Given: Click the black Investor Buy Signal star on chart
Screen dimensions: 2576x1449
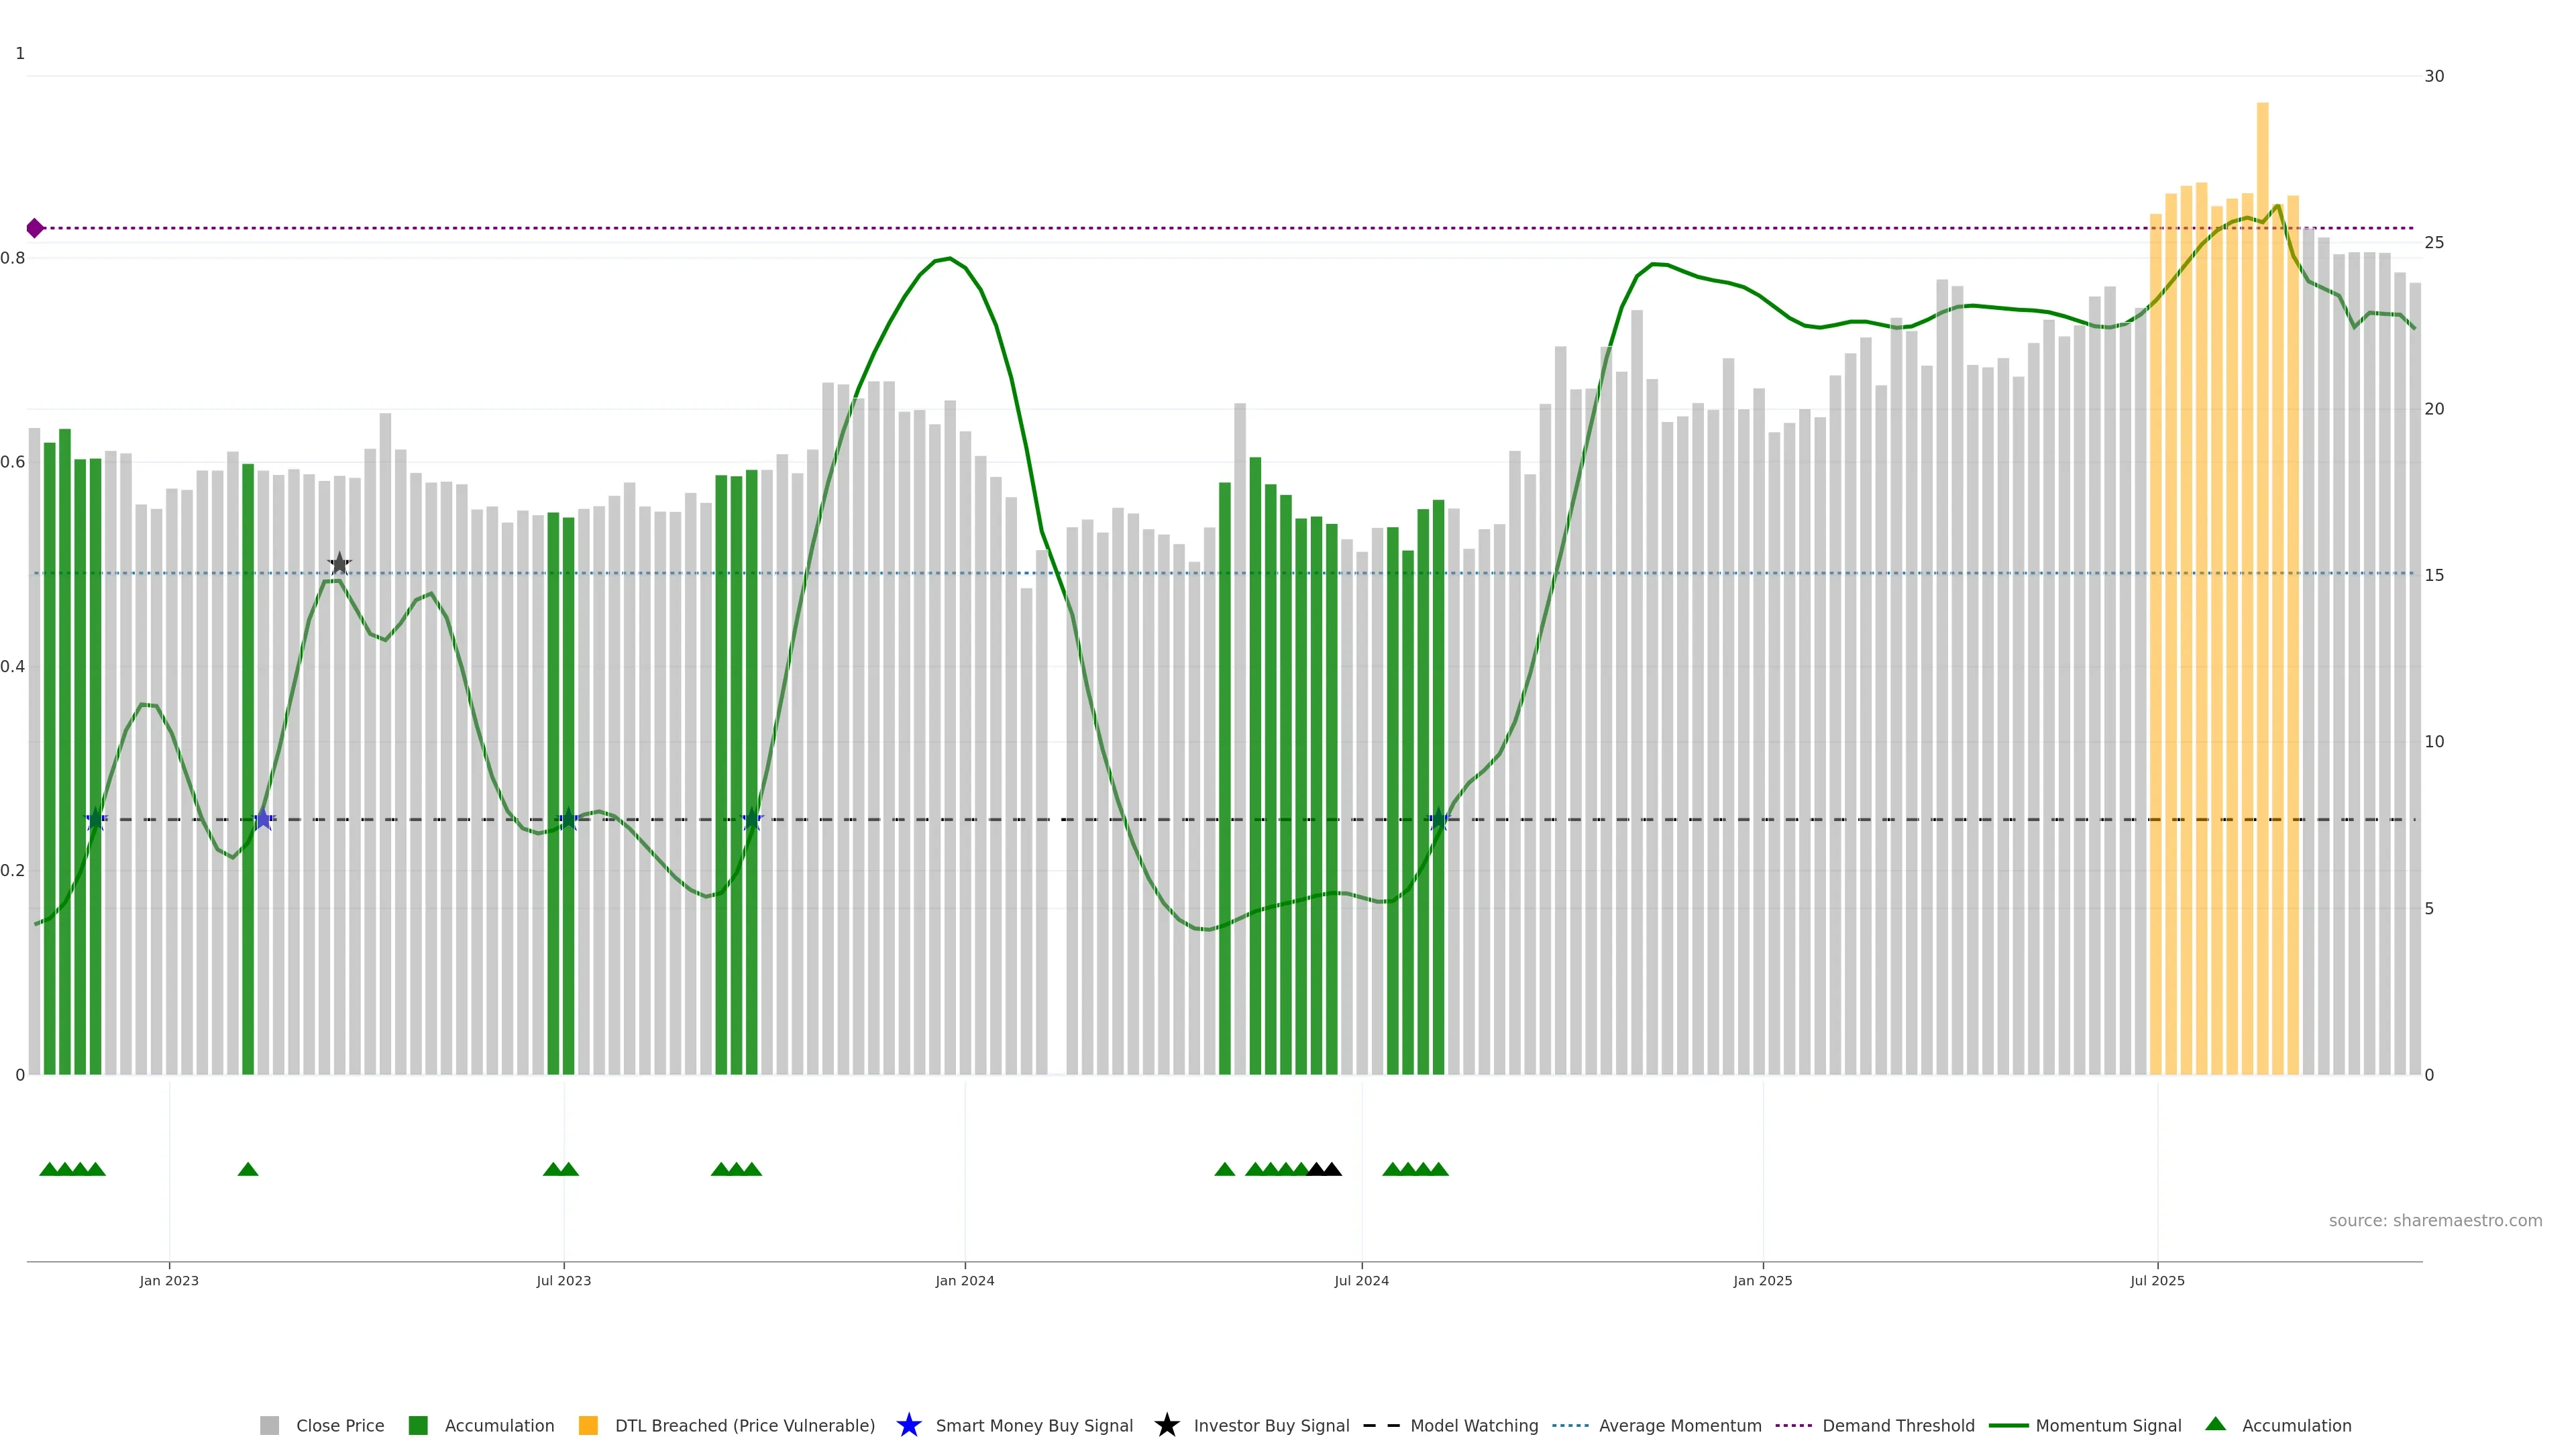Looking at the screenshot, I should [339, 564].
